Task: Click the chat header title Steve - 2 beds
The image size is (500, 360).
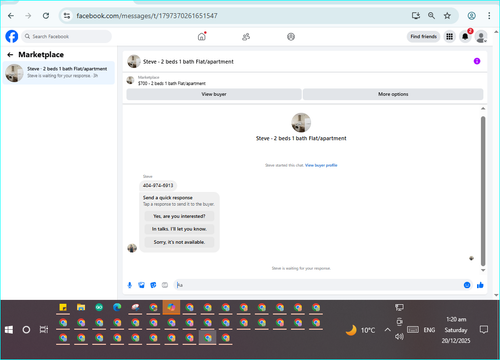Action: (188, 62)
